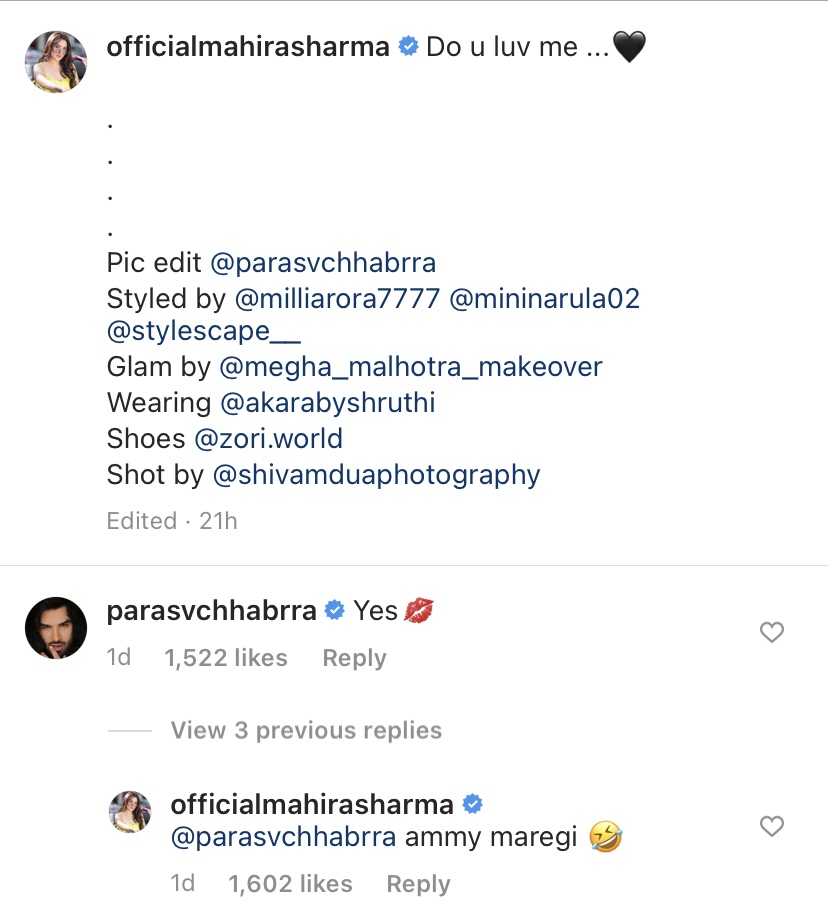
Task: Like the "ammy maregi" reply
Action: pyautogui.click(x=771, y=826)
